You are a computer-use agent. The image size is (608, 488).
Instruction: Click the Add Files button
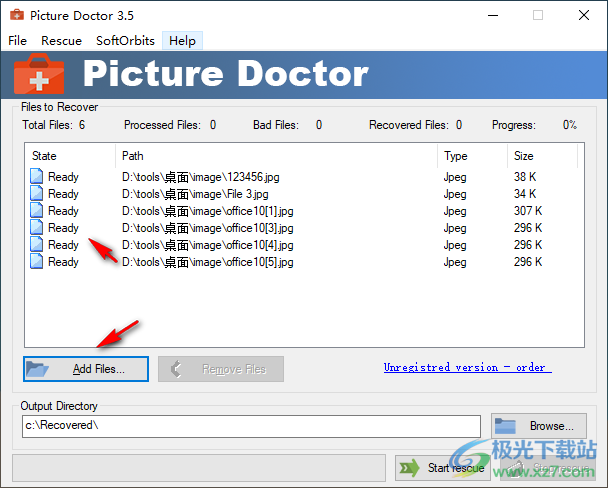tap(86, 369)
